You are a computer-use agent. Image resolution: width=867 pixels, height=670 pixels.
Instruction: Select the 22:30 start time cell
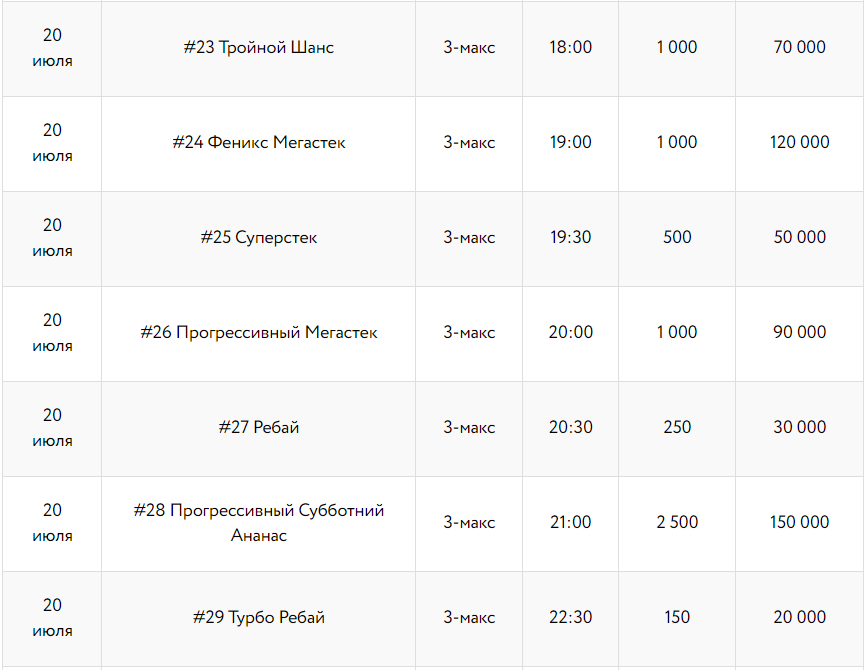click(570, 617)
